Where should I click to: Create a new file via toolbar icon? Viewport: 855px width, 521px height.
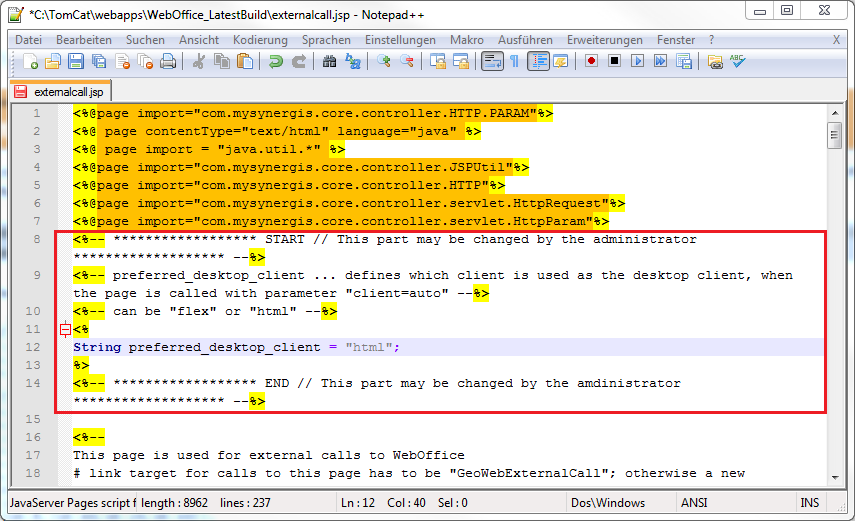pyautogui.click(x=31, y=62)
